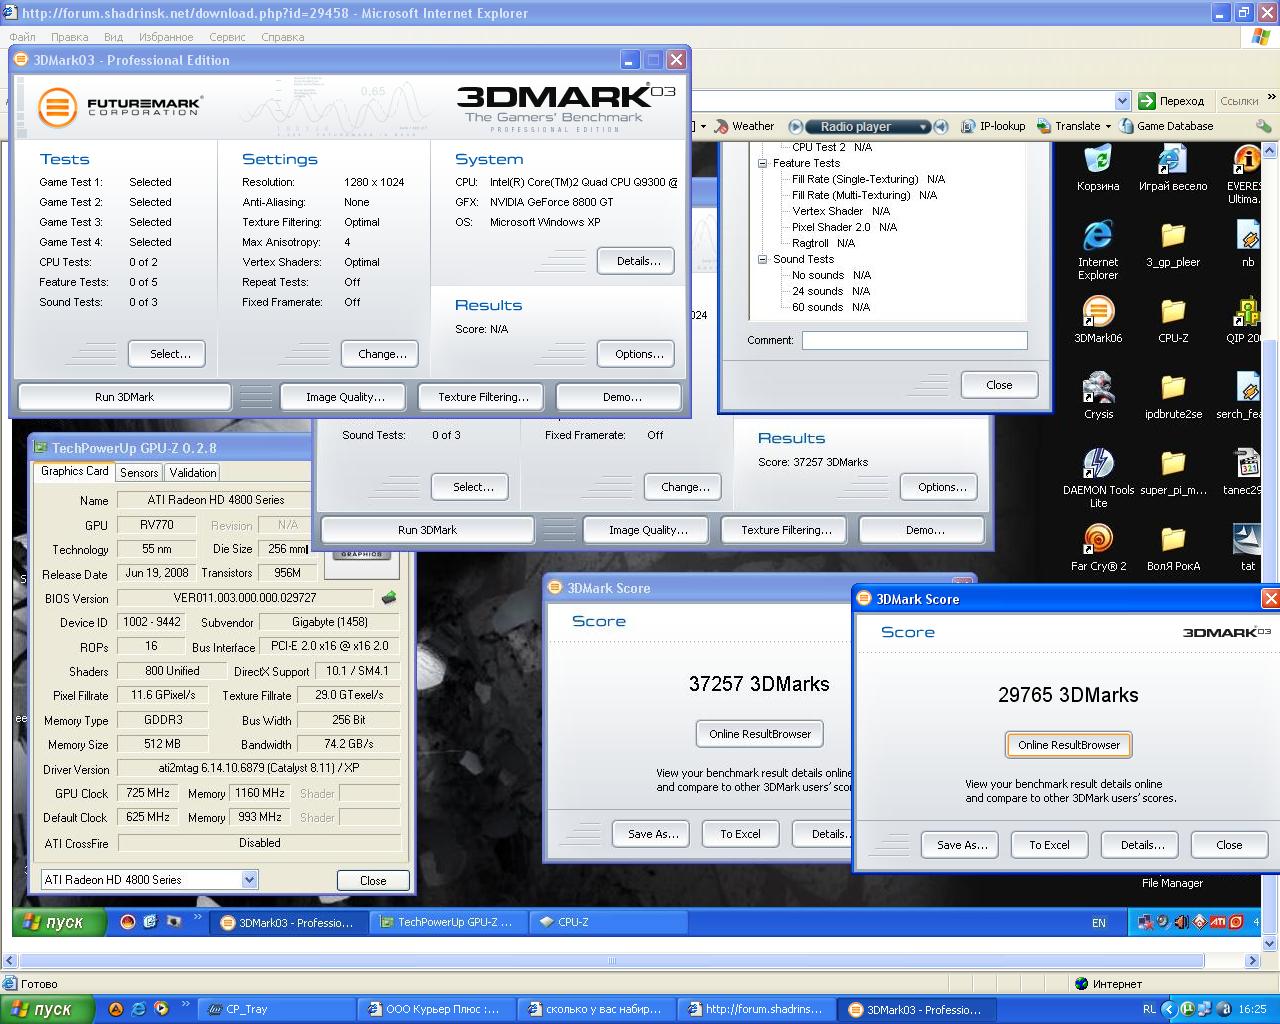The width and height of the screenshot is (1280, 1024).
Task: Open the ВолЯ РокА folder icon
Action: tap(1173, 548)
